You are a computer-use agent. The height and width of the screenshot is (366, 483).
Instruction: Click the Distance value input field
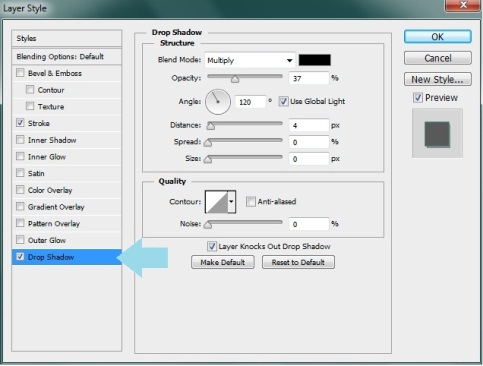pyautogui.click(x=309, y=126)
